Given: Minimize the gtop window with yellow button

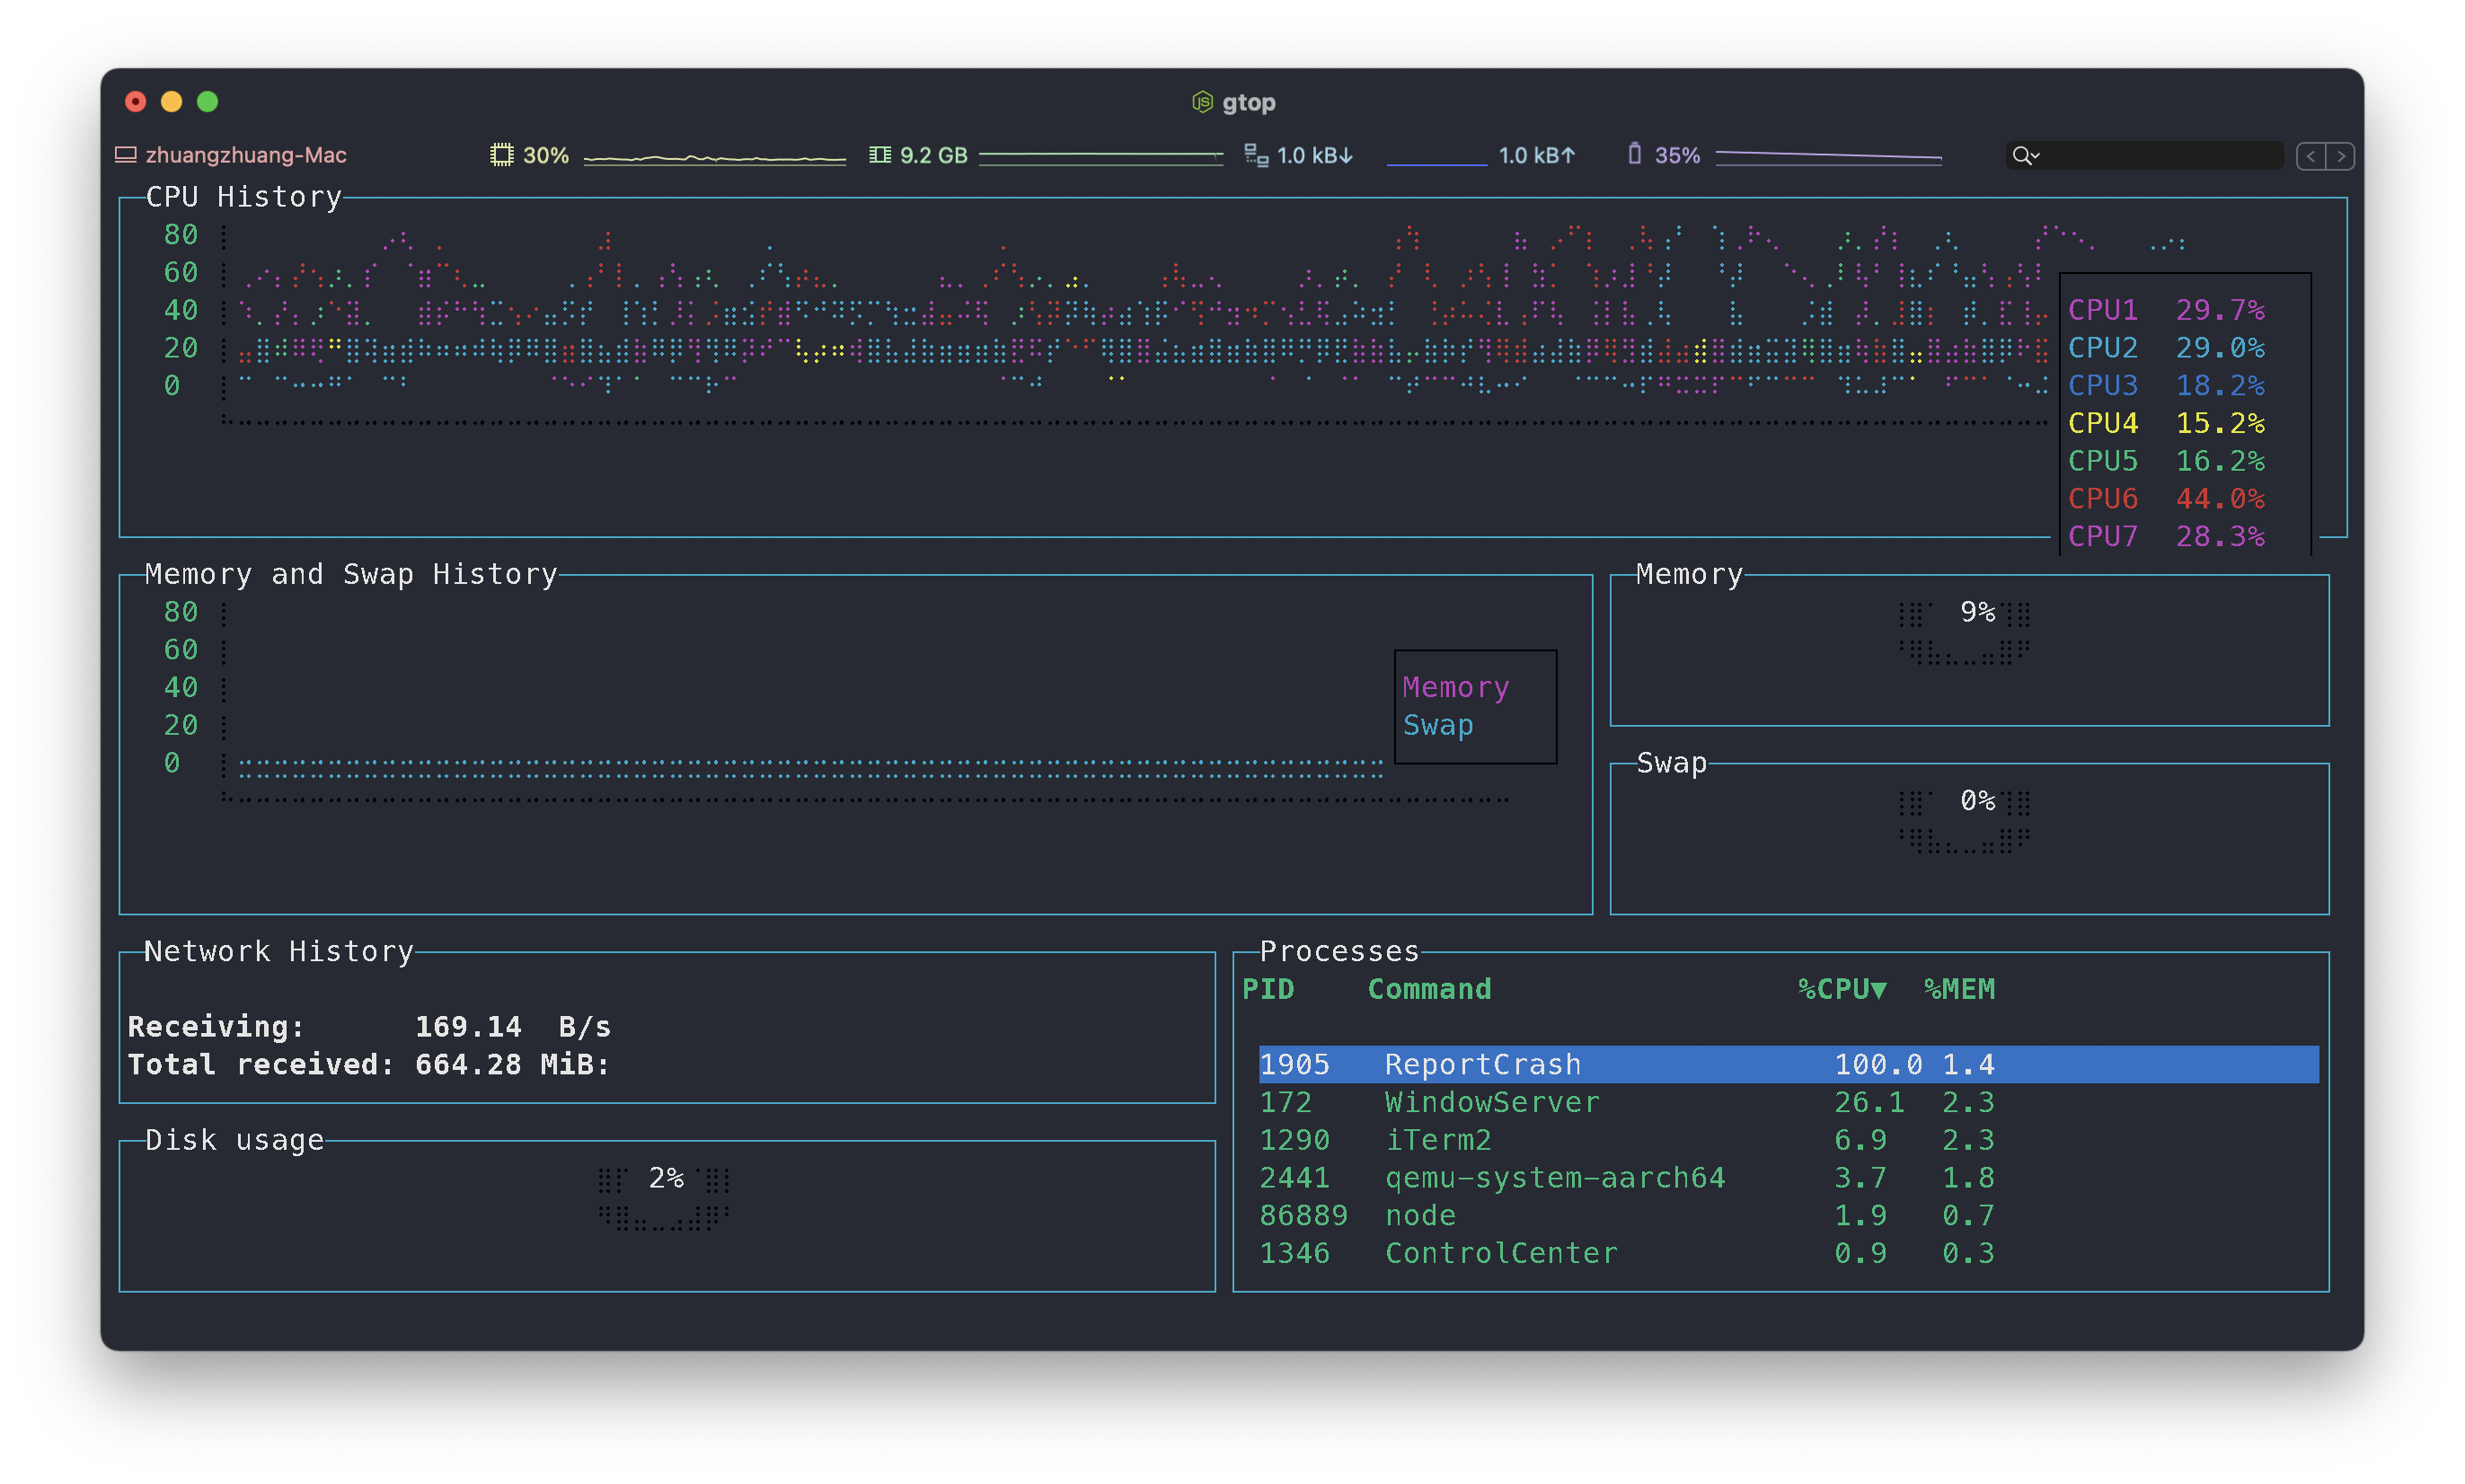Looking at the screenshot, I should [x=171, y=102].
